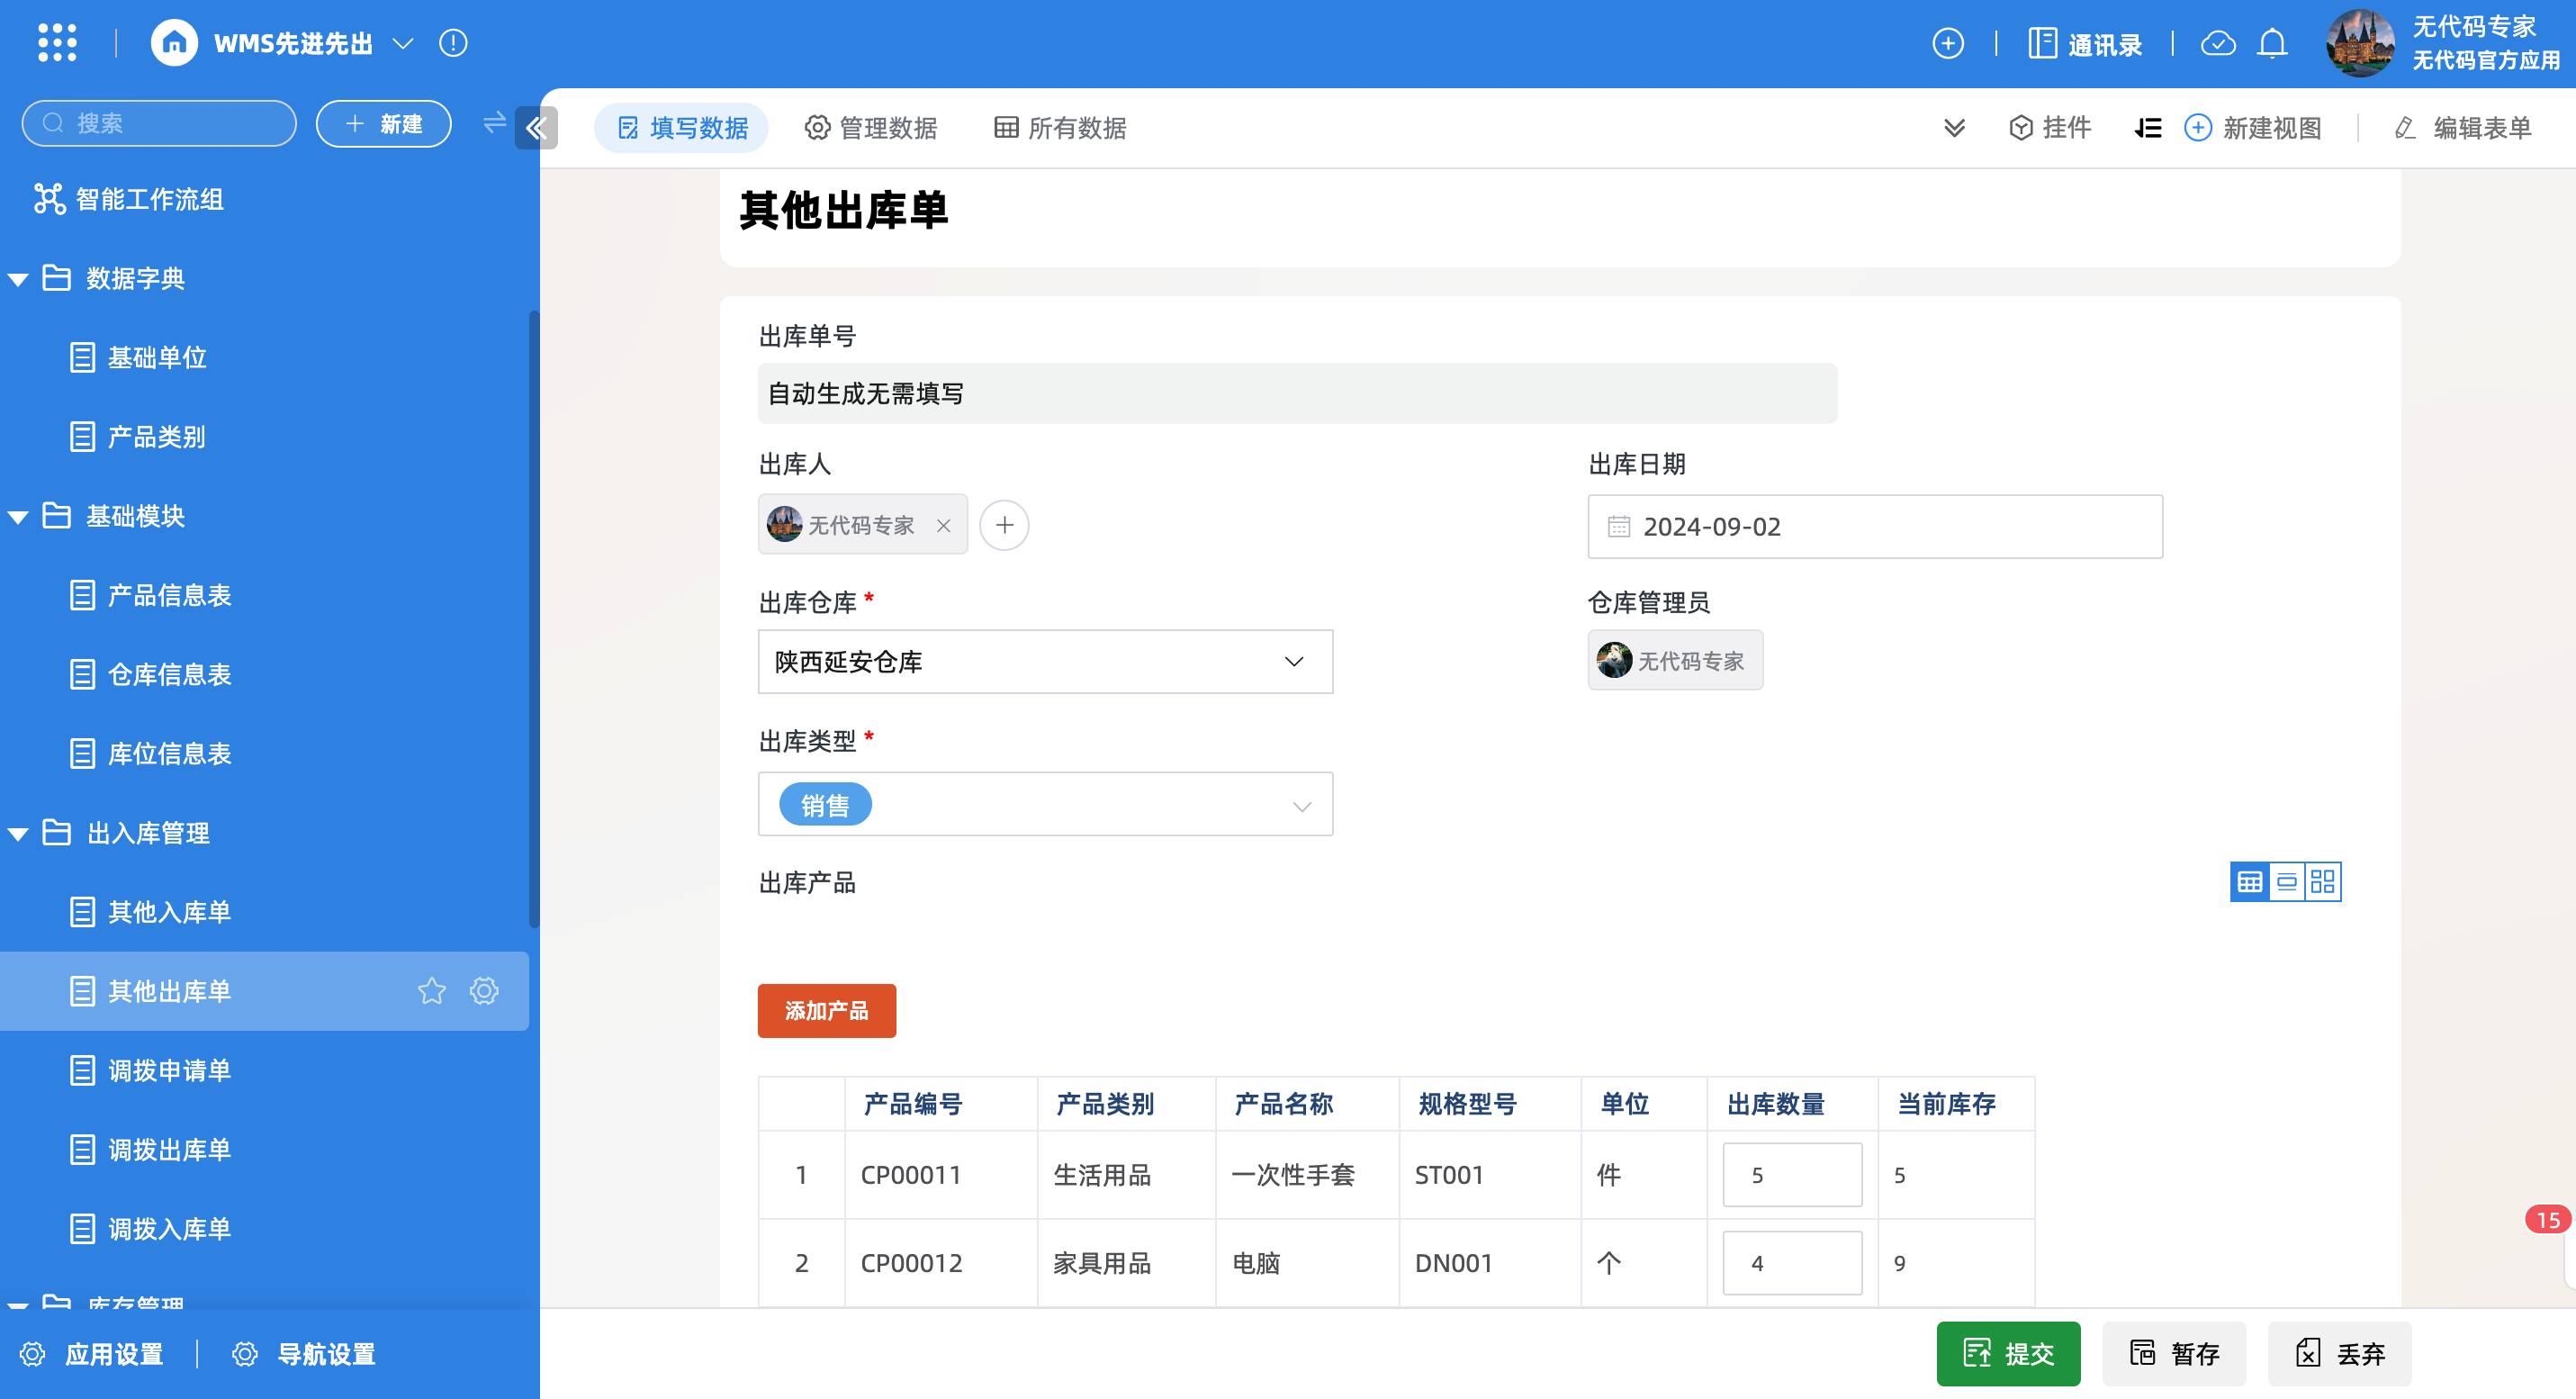
Task: Click the 出库日期 date field
Action: tap(1874, 527)
